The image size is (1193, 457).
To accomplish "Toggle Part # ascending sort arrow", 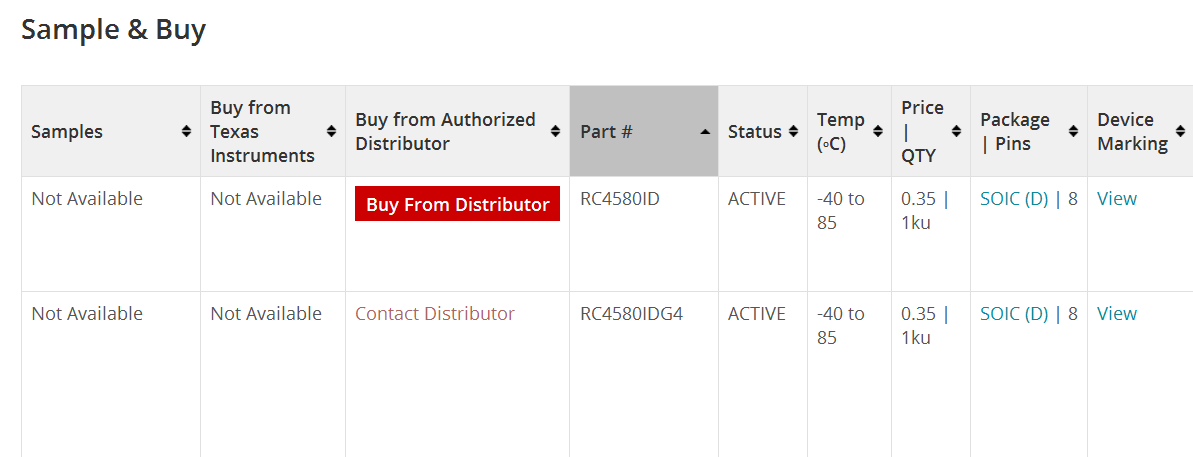I will pos(705,131).
